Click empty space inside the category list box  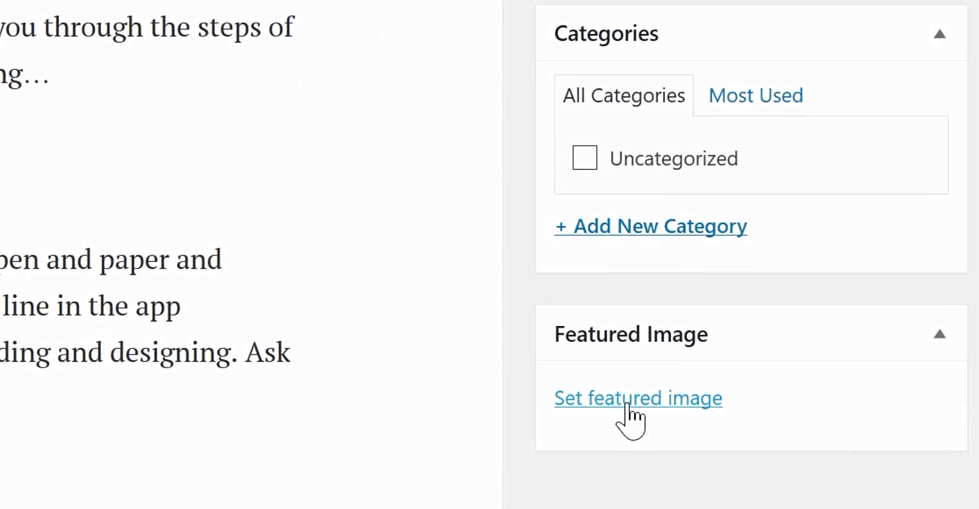(843, 159)
